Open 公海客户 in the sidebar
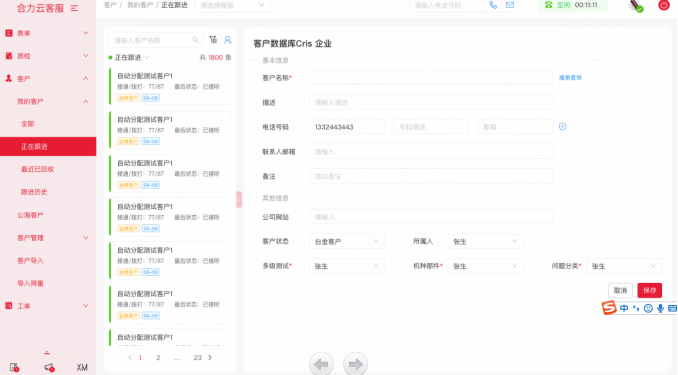 pyautogui.click(x=30, y=215)
